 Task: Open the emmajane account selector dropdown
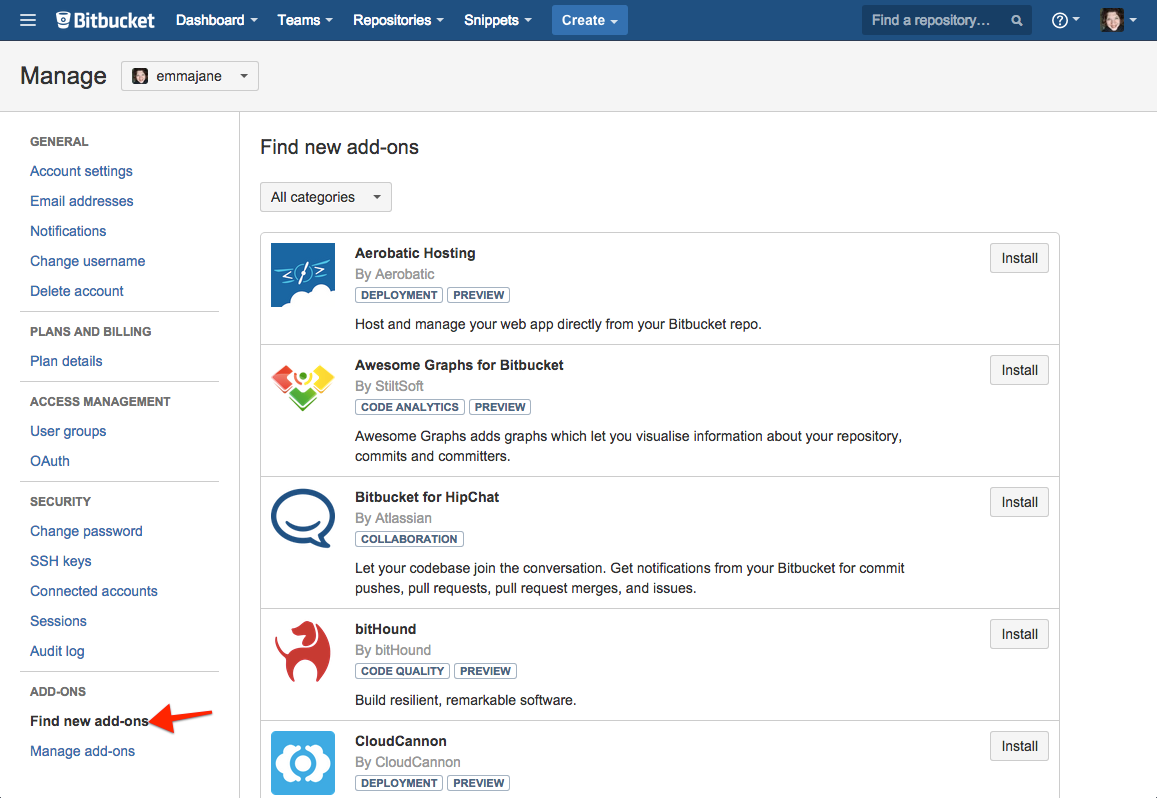(x=189, y=75)
